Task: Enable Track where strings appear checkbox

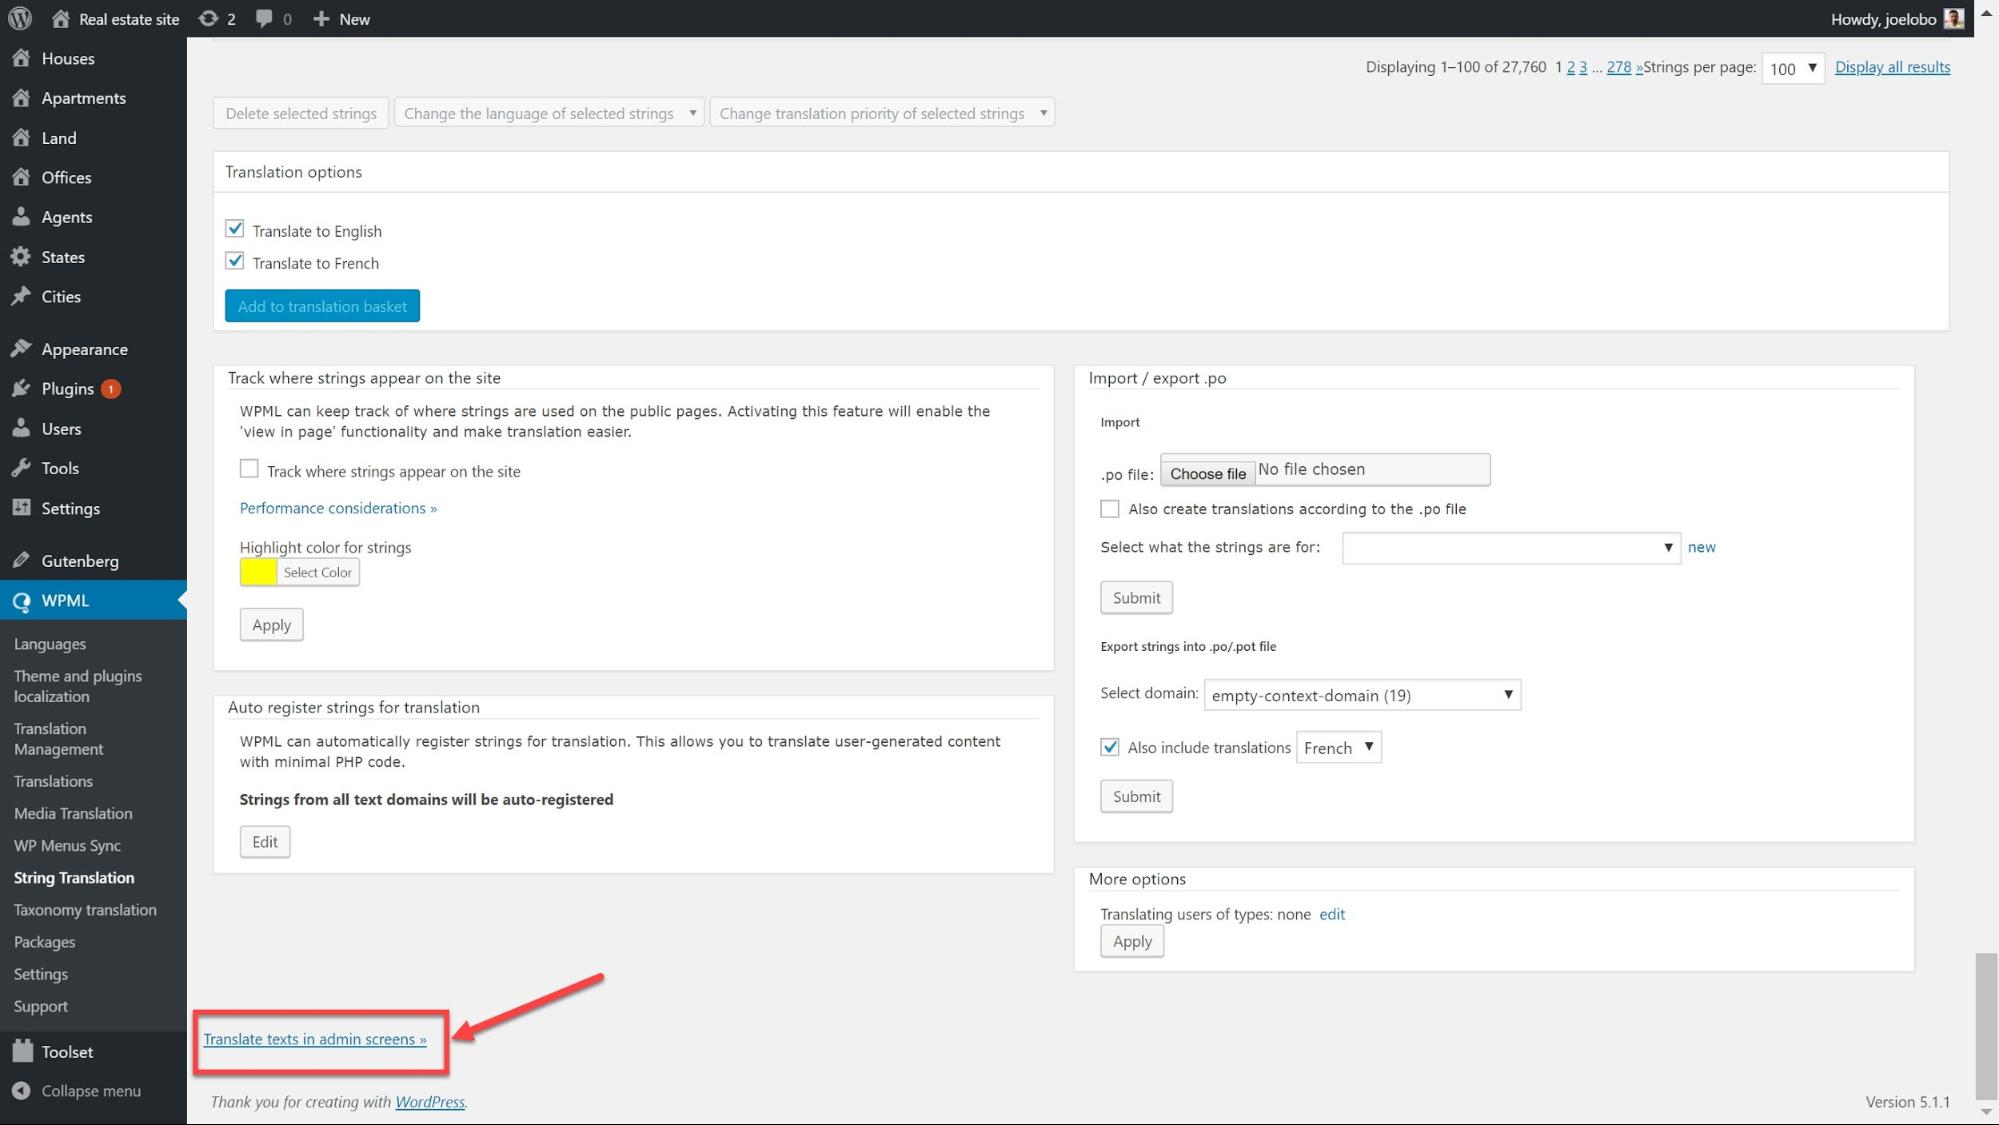Action: point(249,469)
